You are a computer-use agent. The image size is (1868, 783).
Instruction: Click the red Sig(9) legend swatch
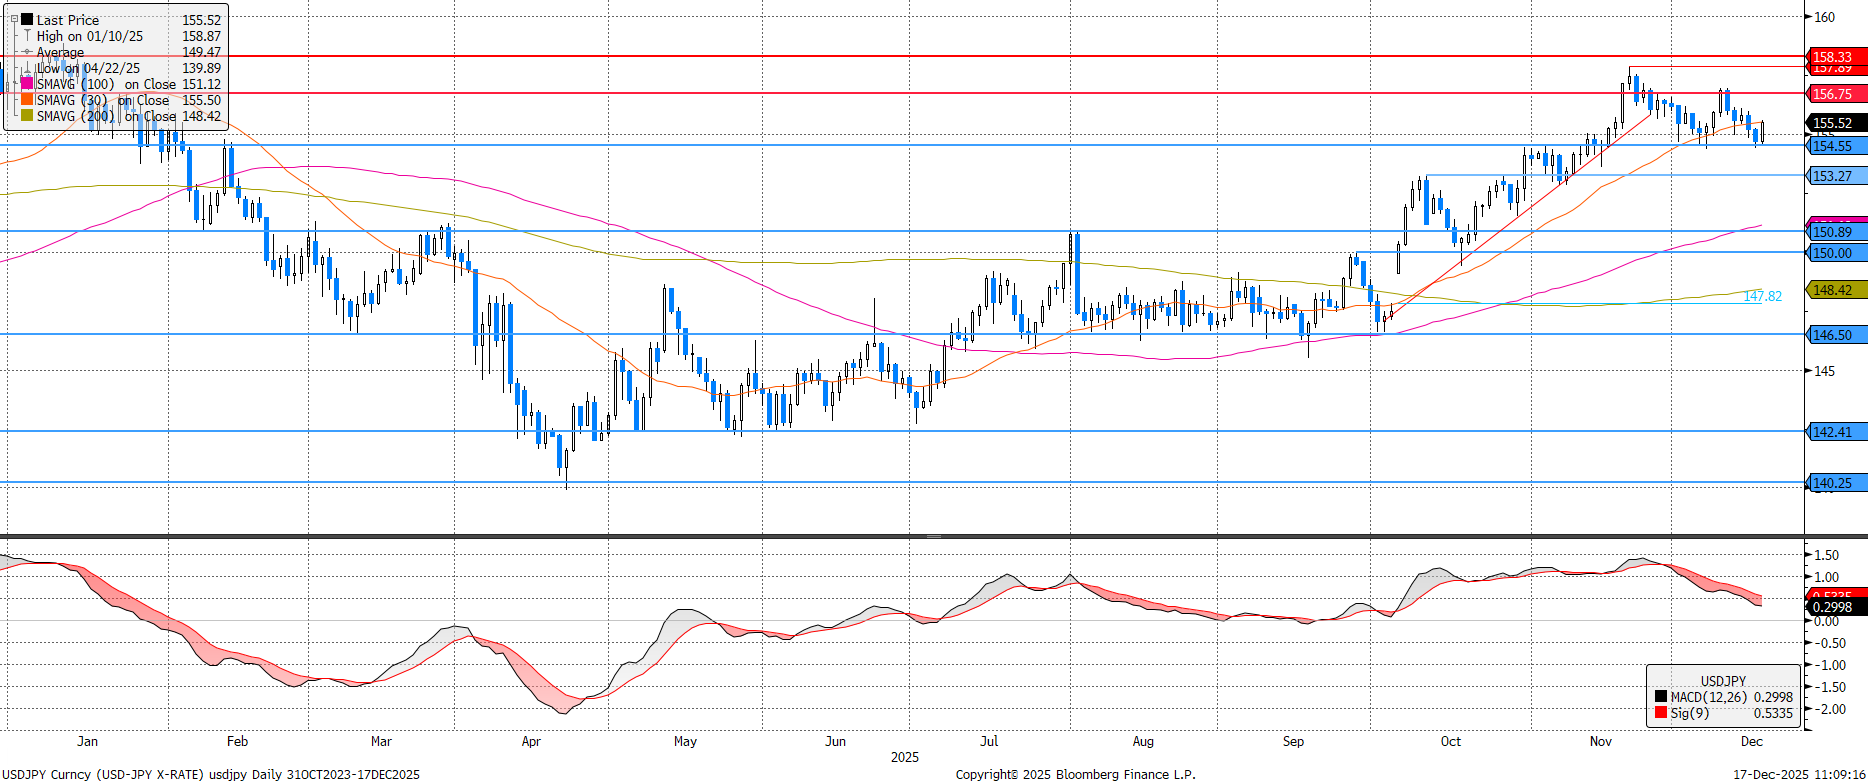[x=1660, y=713]
